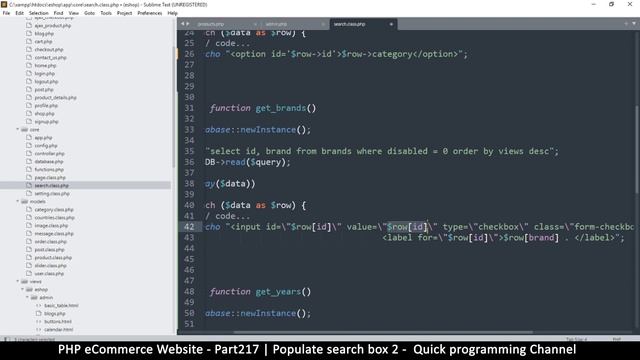Open product_details.php in the sidebar
Image resolution: width=640 pixels, height=360 pixels.
(x=56, y=98)
